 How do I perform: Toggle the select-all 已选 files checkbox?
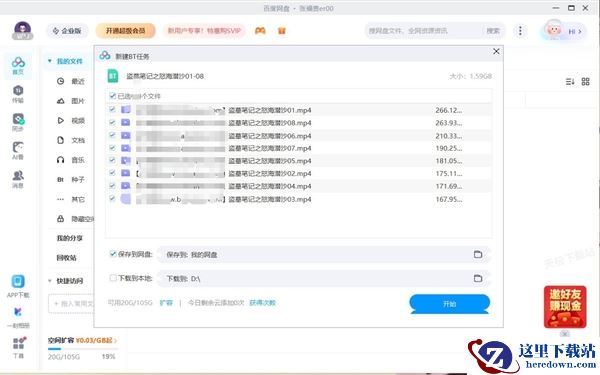[112, 96]
